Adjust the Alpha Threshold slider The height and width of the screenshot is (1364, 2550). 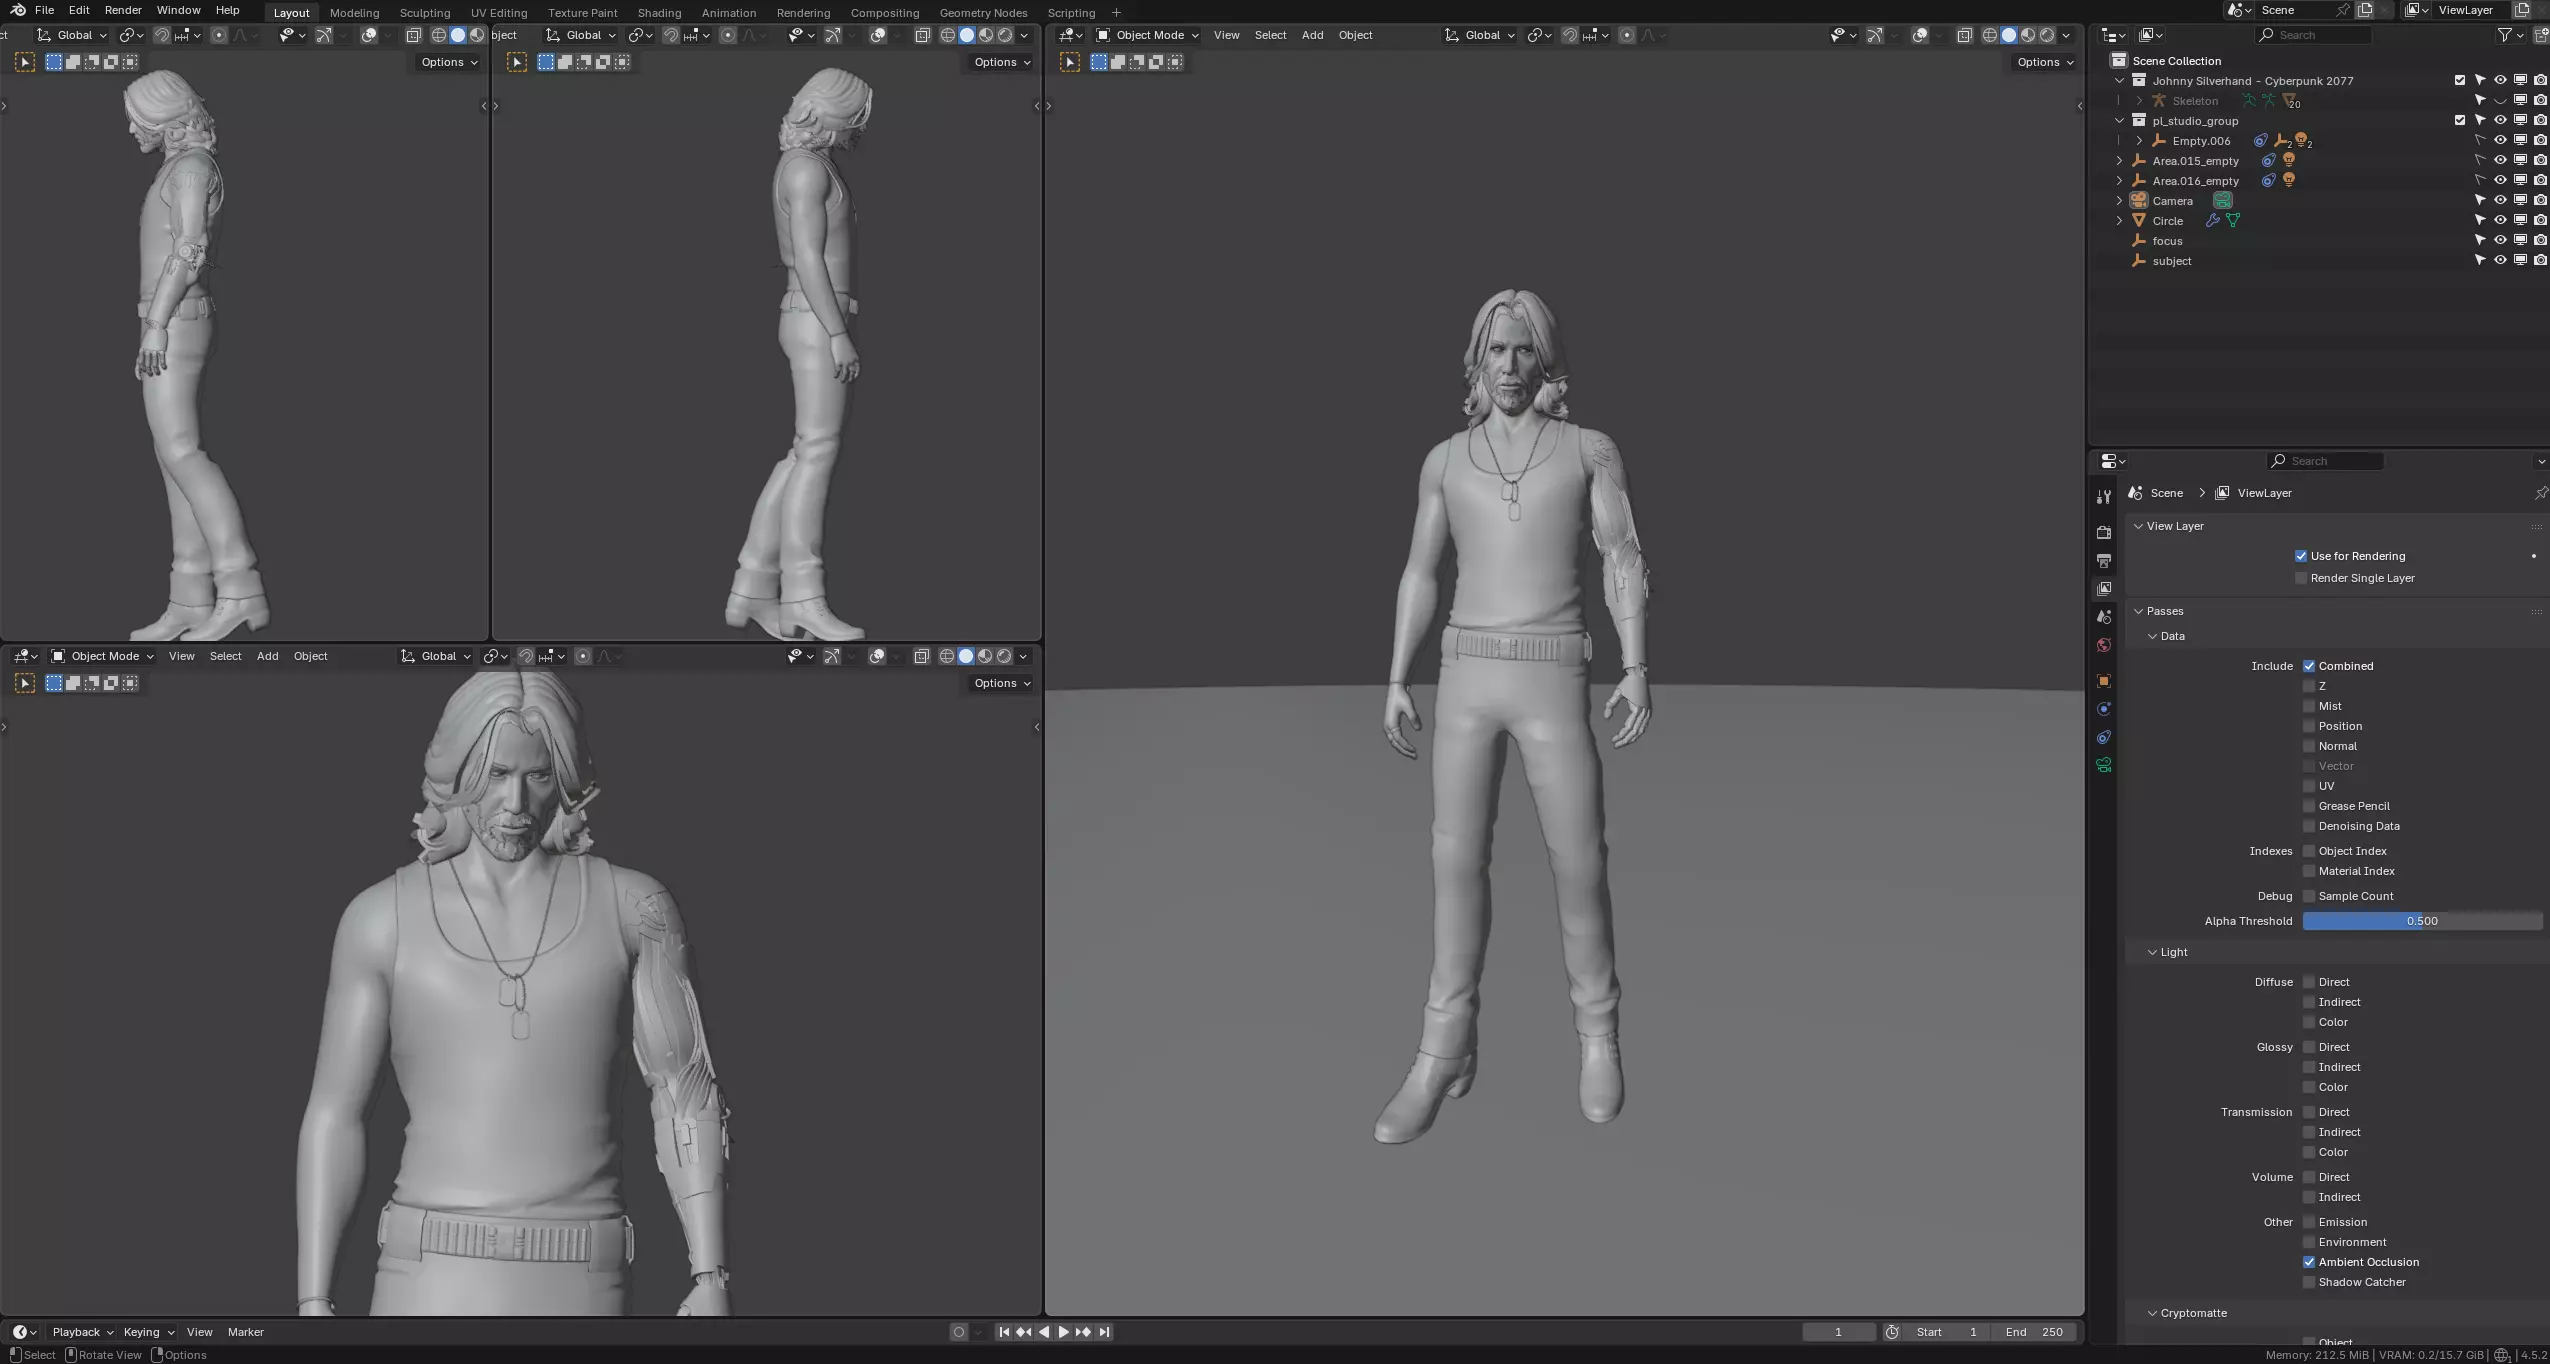pyautogui.click(x=2422, y=921)
